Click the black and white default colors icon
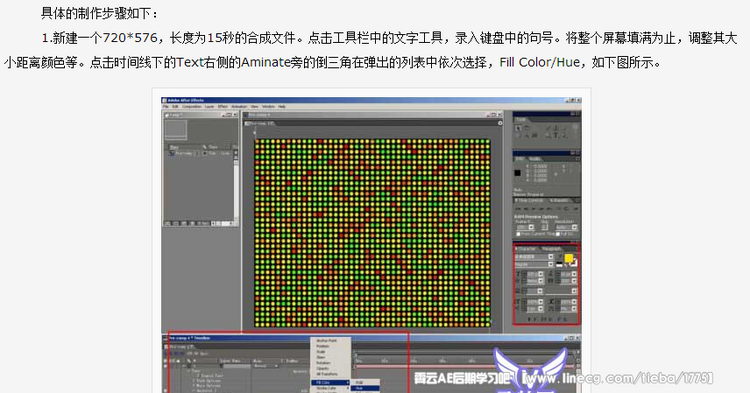Viewport: 750px width, 393px height. (560, 264)
